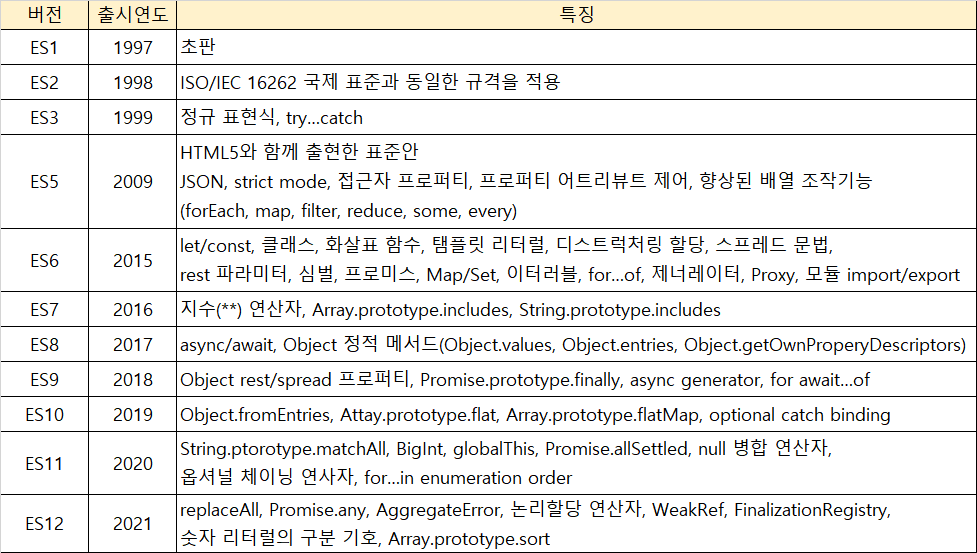This screenshot has height=553, width=977.
Task: Select the '(forEach, map, filter, reduce, some, every)' line
Action: pos(348,211)
